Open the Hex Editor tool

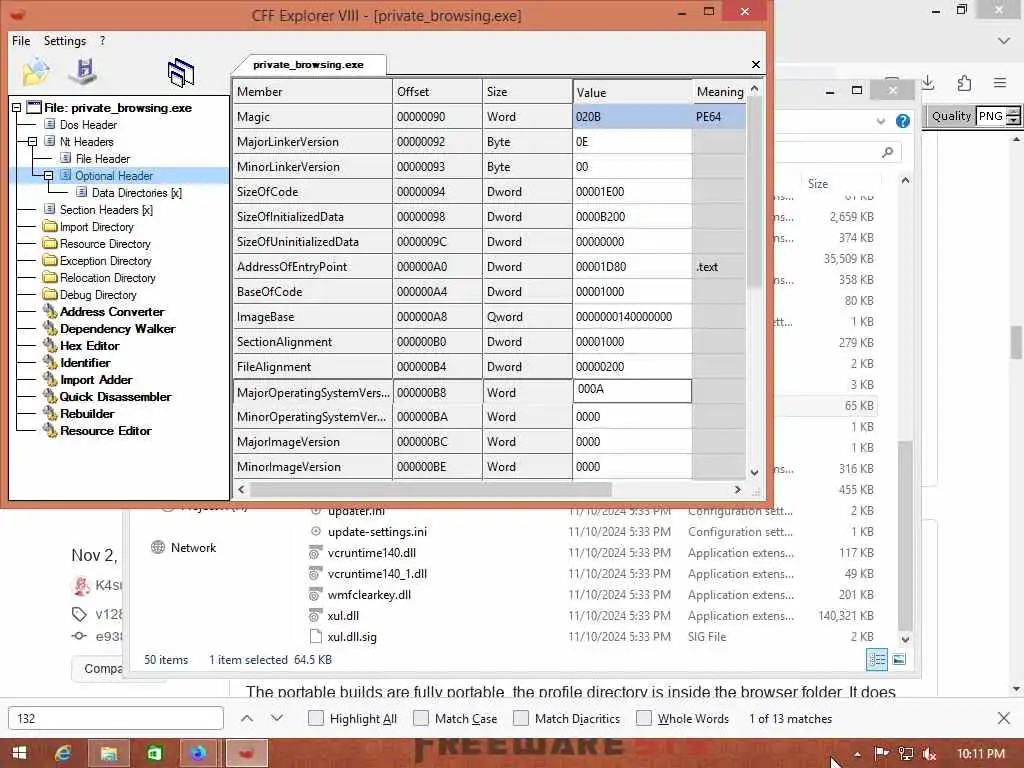tap(89, 345)
